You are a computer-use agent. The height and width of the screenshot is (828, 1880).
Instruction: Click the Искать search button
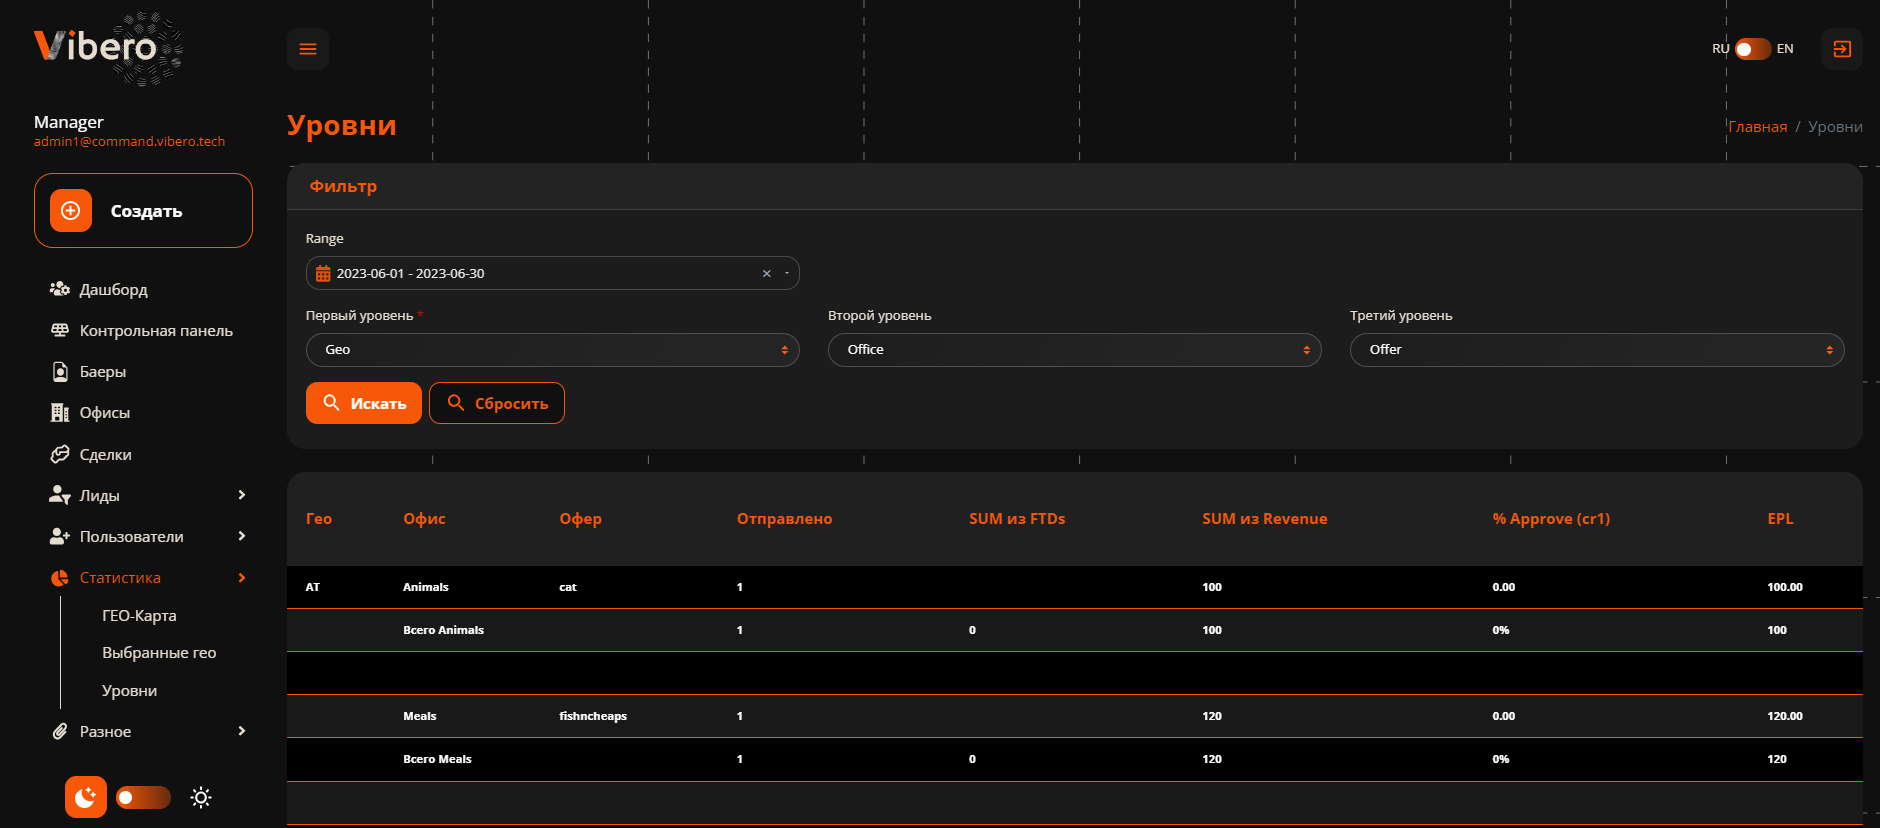[x=364, y=403]
